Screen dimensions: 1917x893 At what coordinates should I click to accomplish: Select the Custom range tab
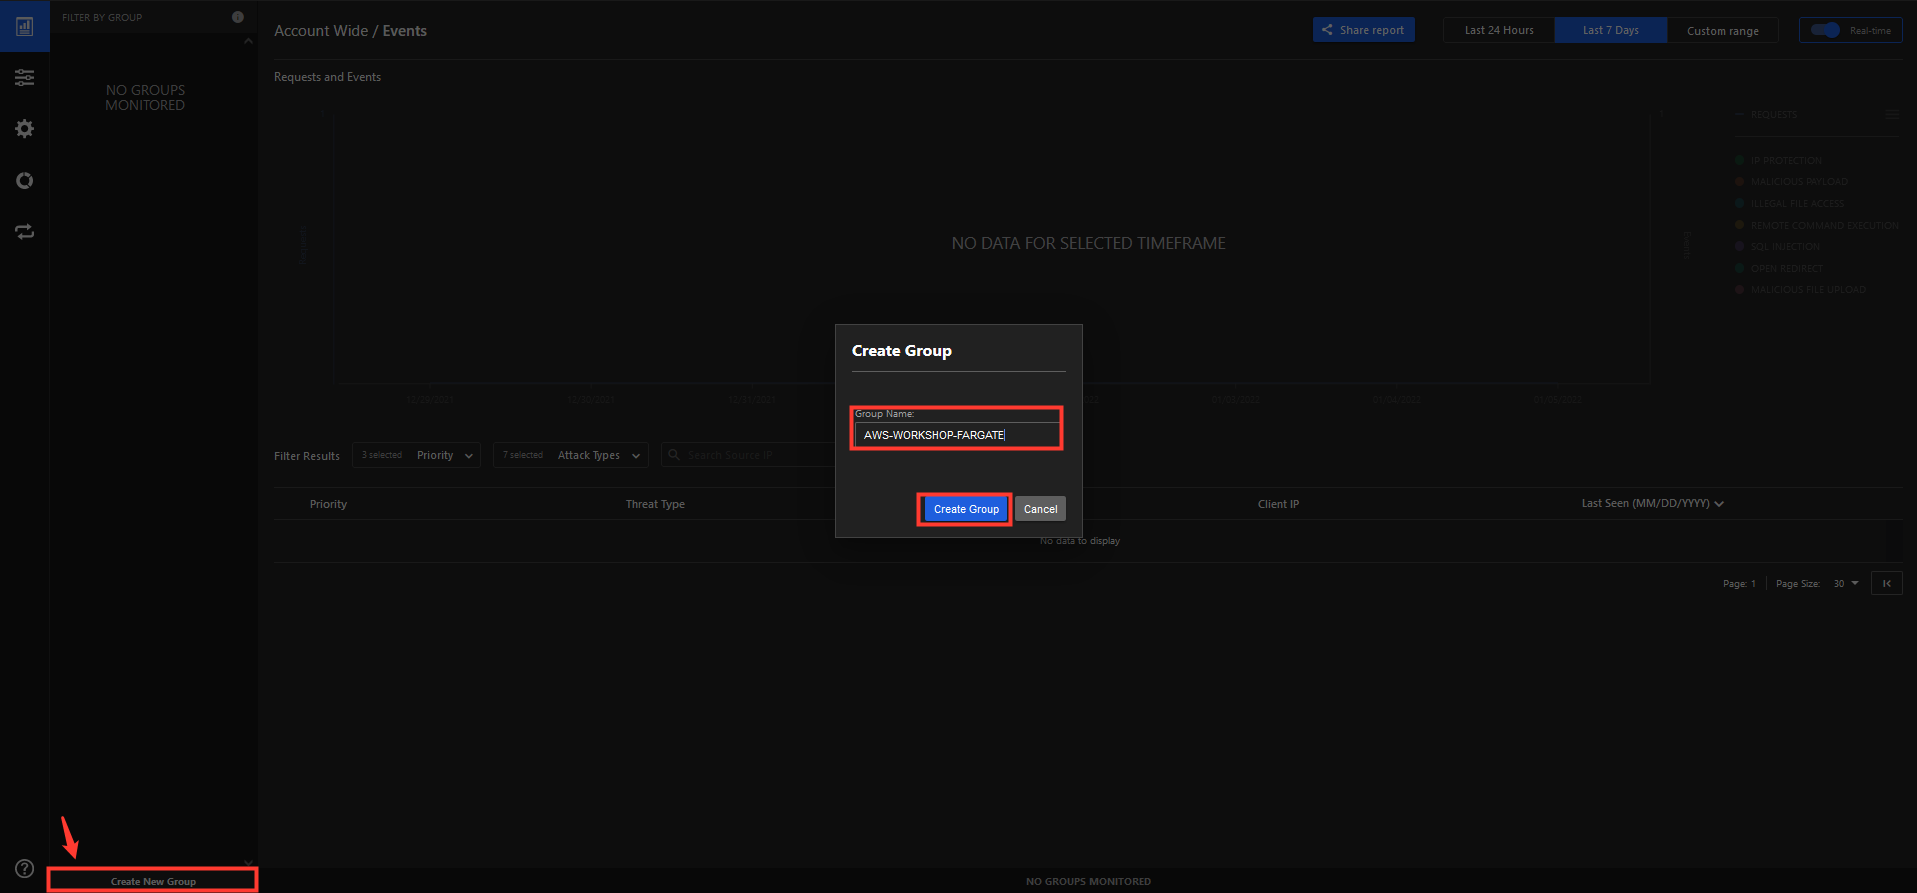point(1723,30)
